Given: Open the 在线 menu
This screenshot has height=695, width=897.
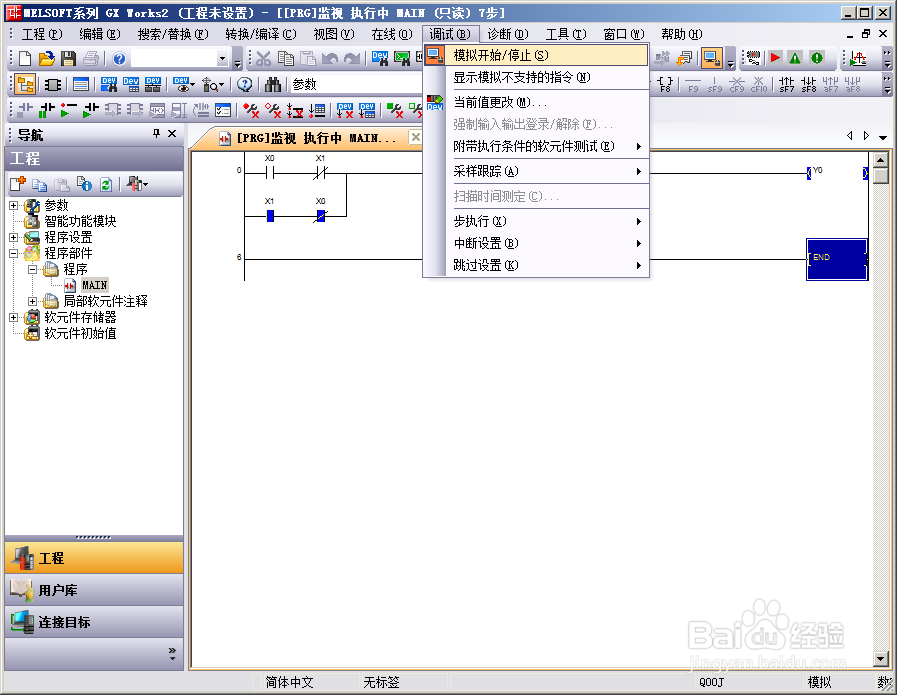Looking at the screenshot, I should click(392, 34).
